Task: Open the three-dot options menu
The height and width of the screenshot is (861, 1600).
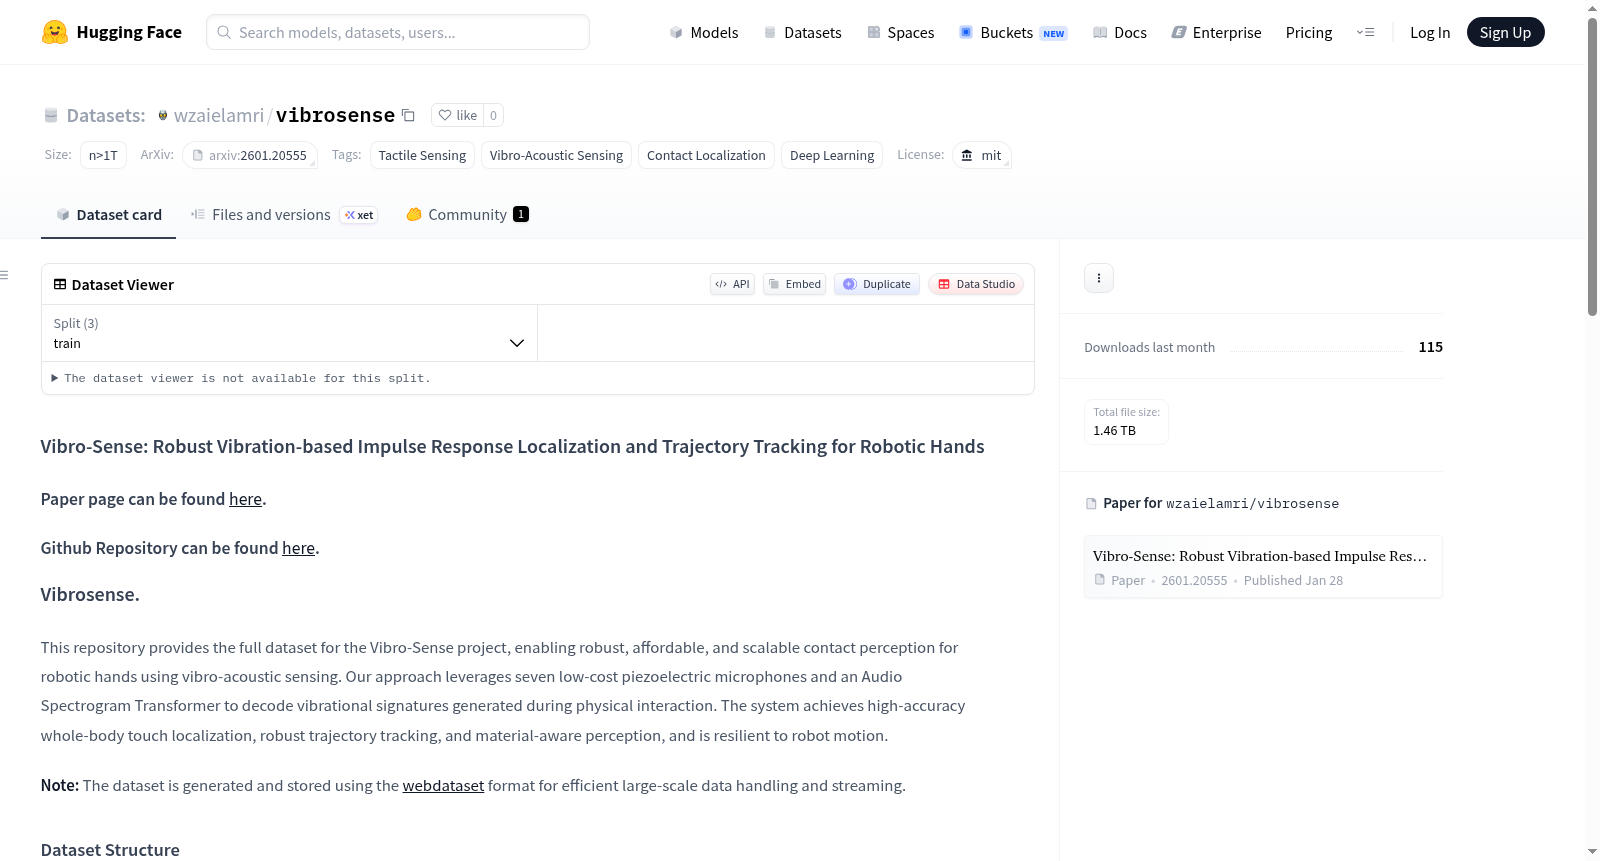Action: (1098, 278)
